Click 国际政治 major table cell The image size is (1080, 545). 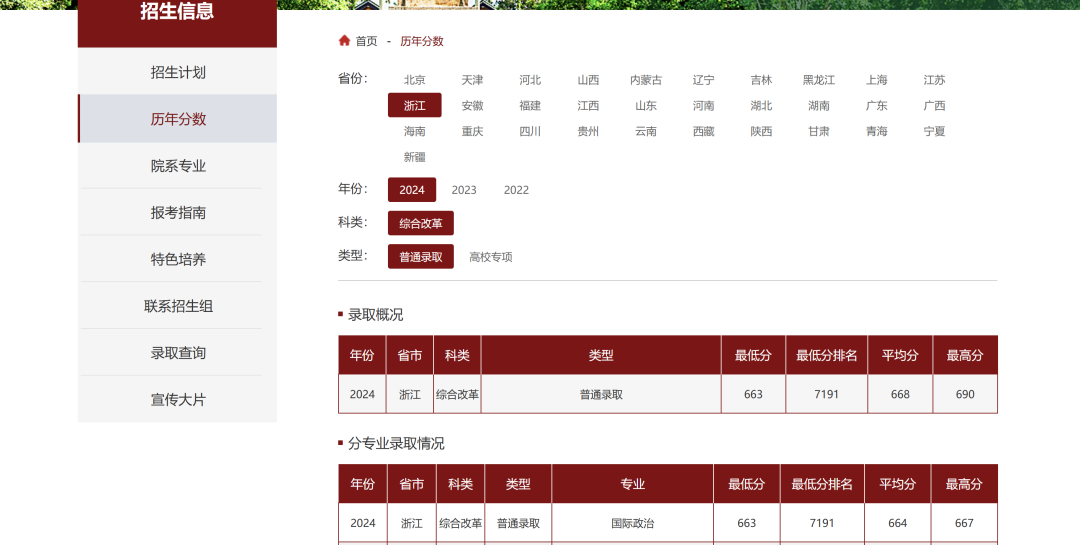point(633,523)
